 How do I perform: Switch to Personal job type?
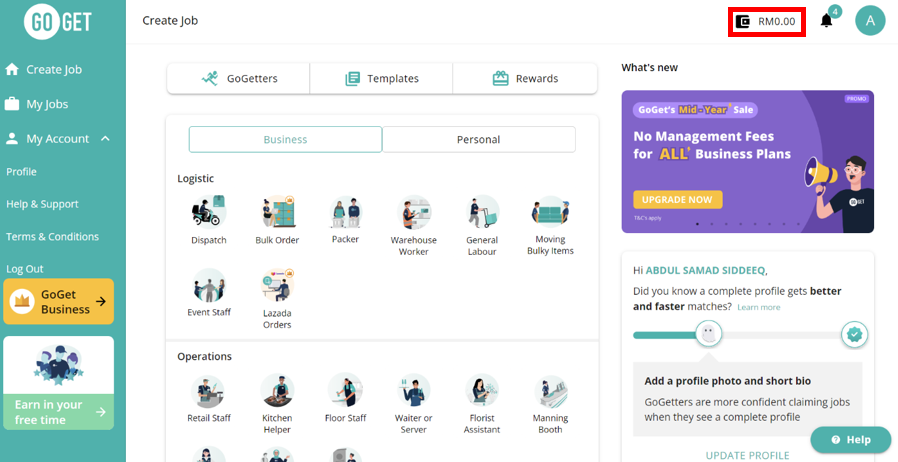(479, 140)
